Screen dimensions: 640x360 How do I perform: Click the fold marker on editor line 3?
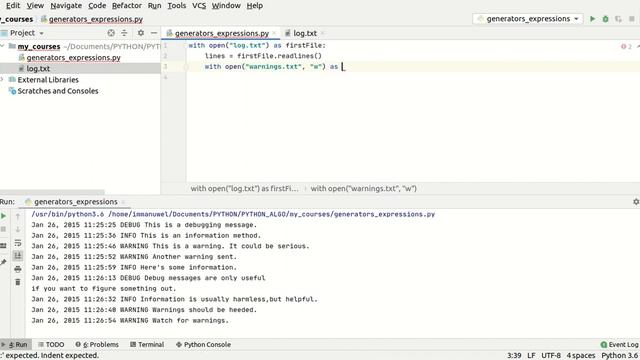click(186, 67)
